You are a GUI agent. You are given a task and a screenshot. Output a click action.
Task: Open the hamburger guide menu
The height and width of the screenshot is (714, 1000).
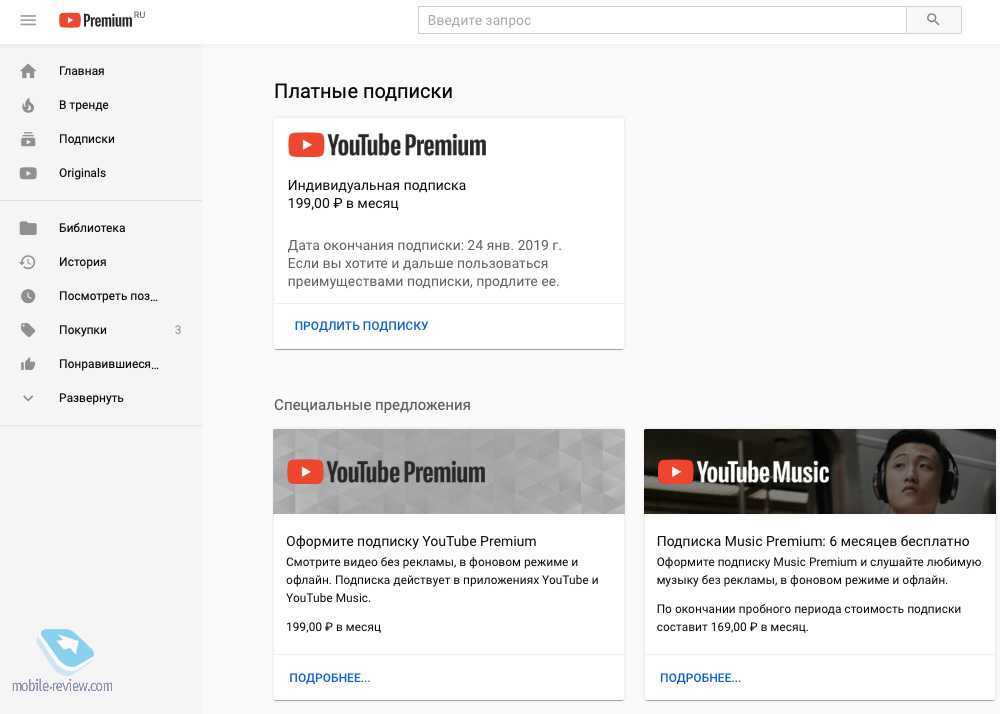28,20
